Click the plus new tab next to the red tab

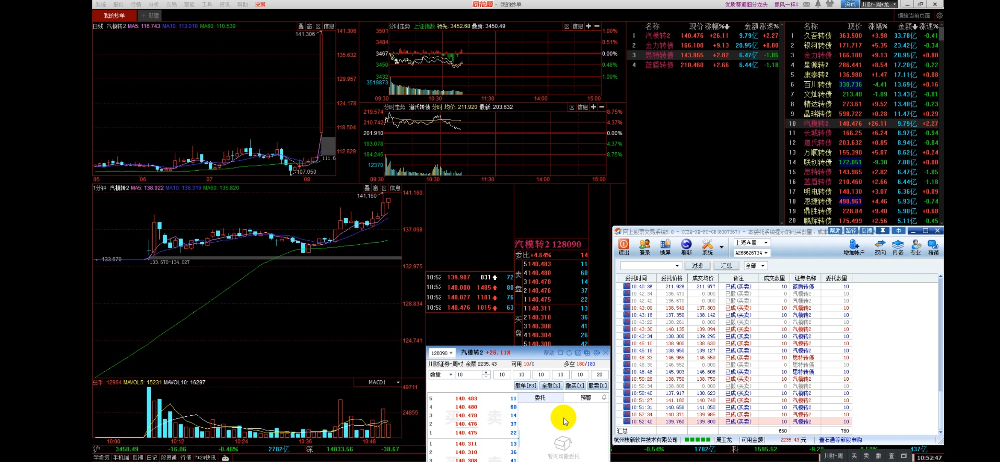(151, 15)
